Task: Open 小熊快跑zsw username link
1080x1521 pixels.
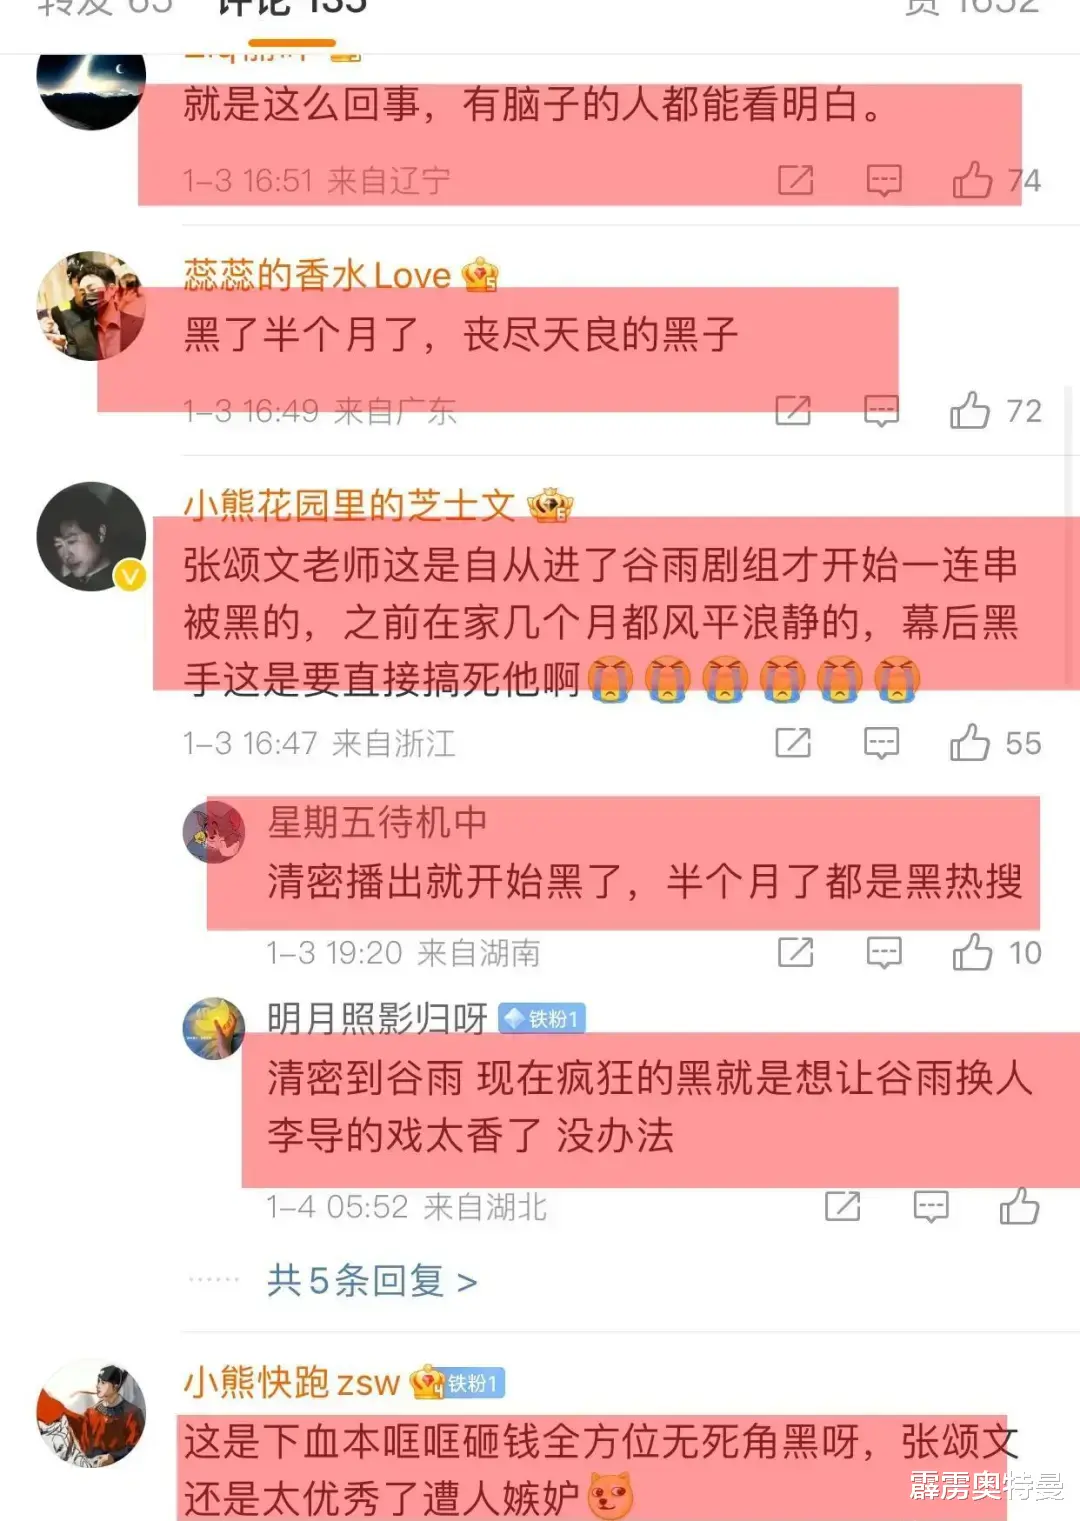Action: point(291,1383)
